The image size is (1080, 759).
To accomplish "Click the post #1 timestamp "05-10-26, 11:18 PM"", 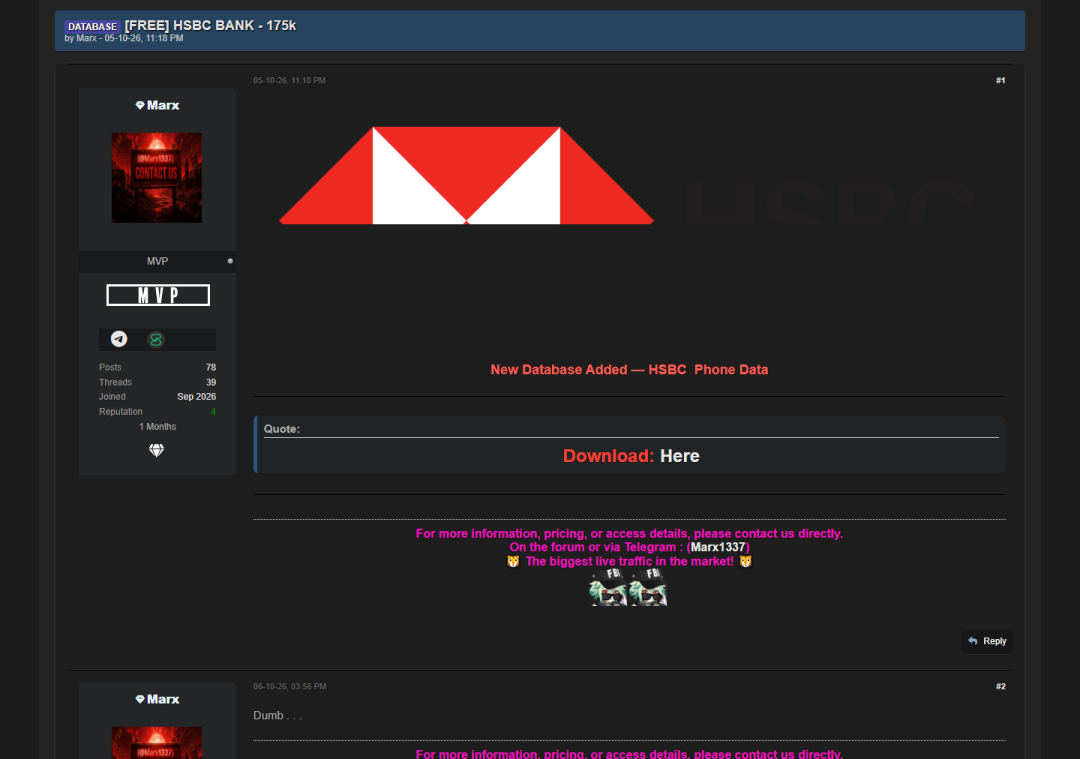I will (289, 81).
